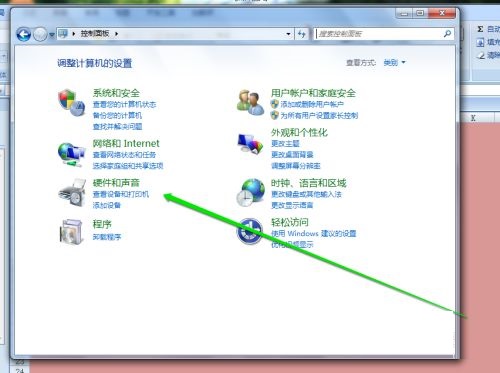This screenshot has height=373, width=500.
Task: Open the recent pages dropdown arrow
Action: click(x=51, y=34)
